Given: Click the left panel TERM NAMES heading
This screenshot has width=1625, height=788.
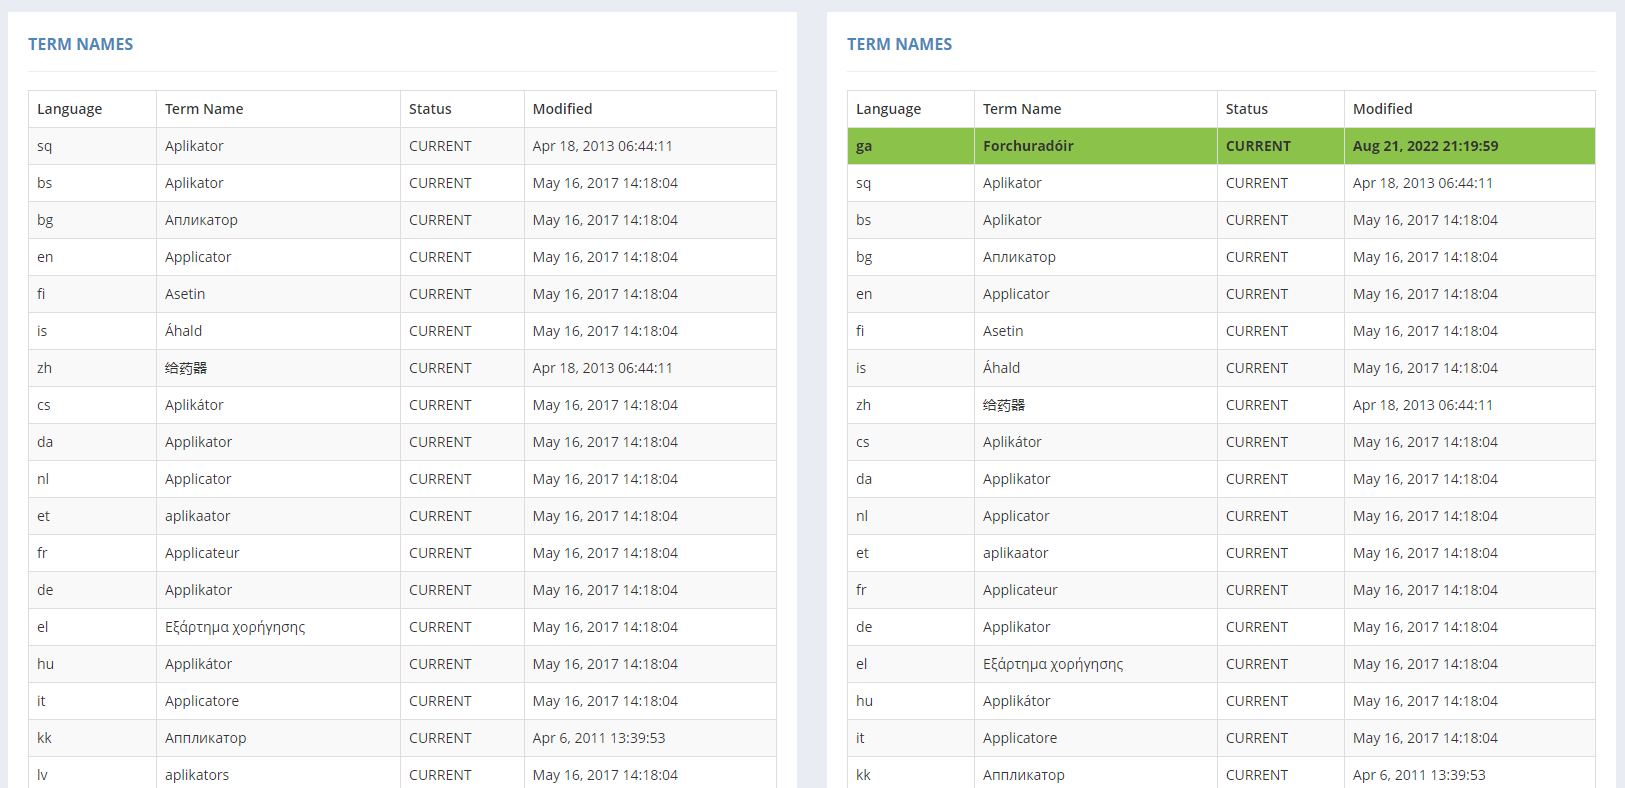Looking at the screenshot, I should [80, 44].
